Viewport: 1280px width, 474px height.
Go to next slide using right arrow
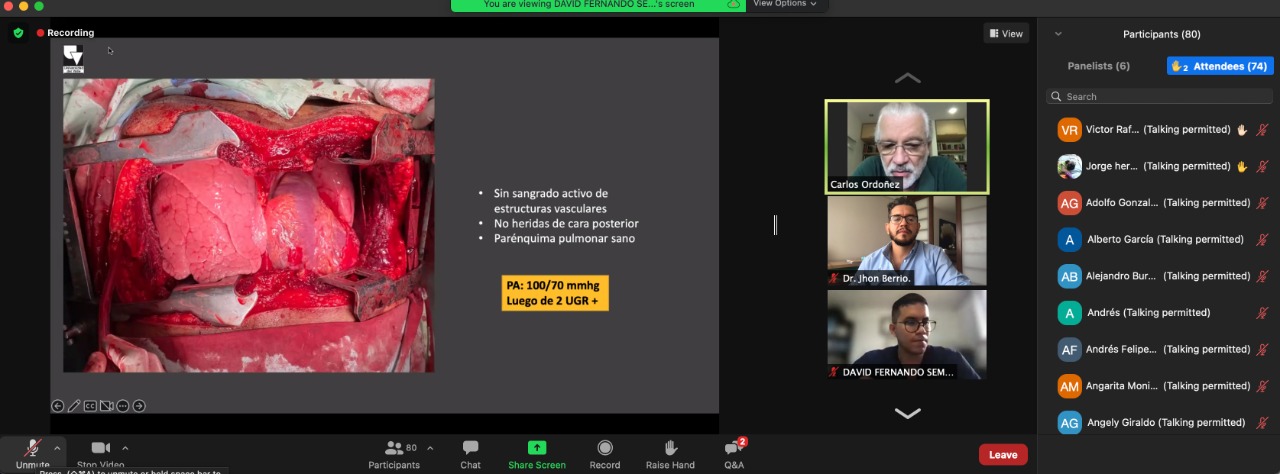(x=139, y=406)
